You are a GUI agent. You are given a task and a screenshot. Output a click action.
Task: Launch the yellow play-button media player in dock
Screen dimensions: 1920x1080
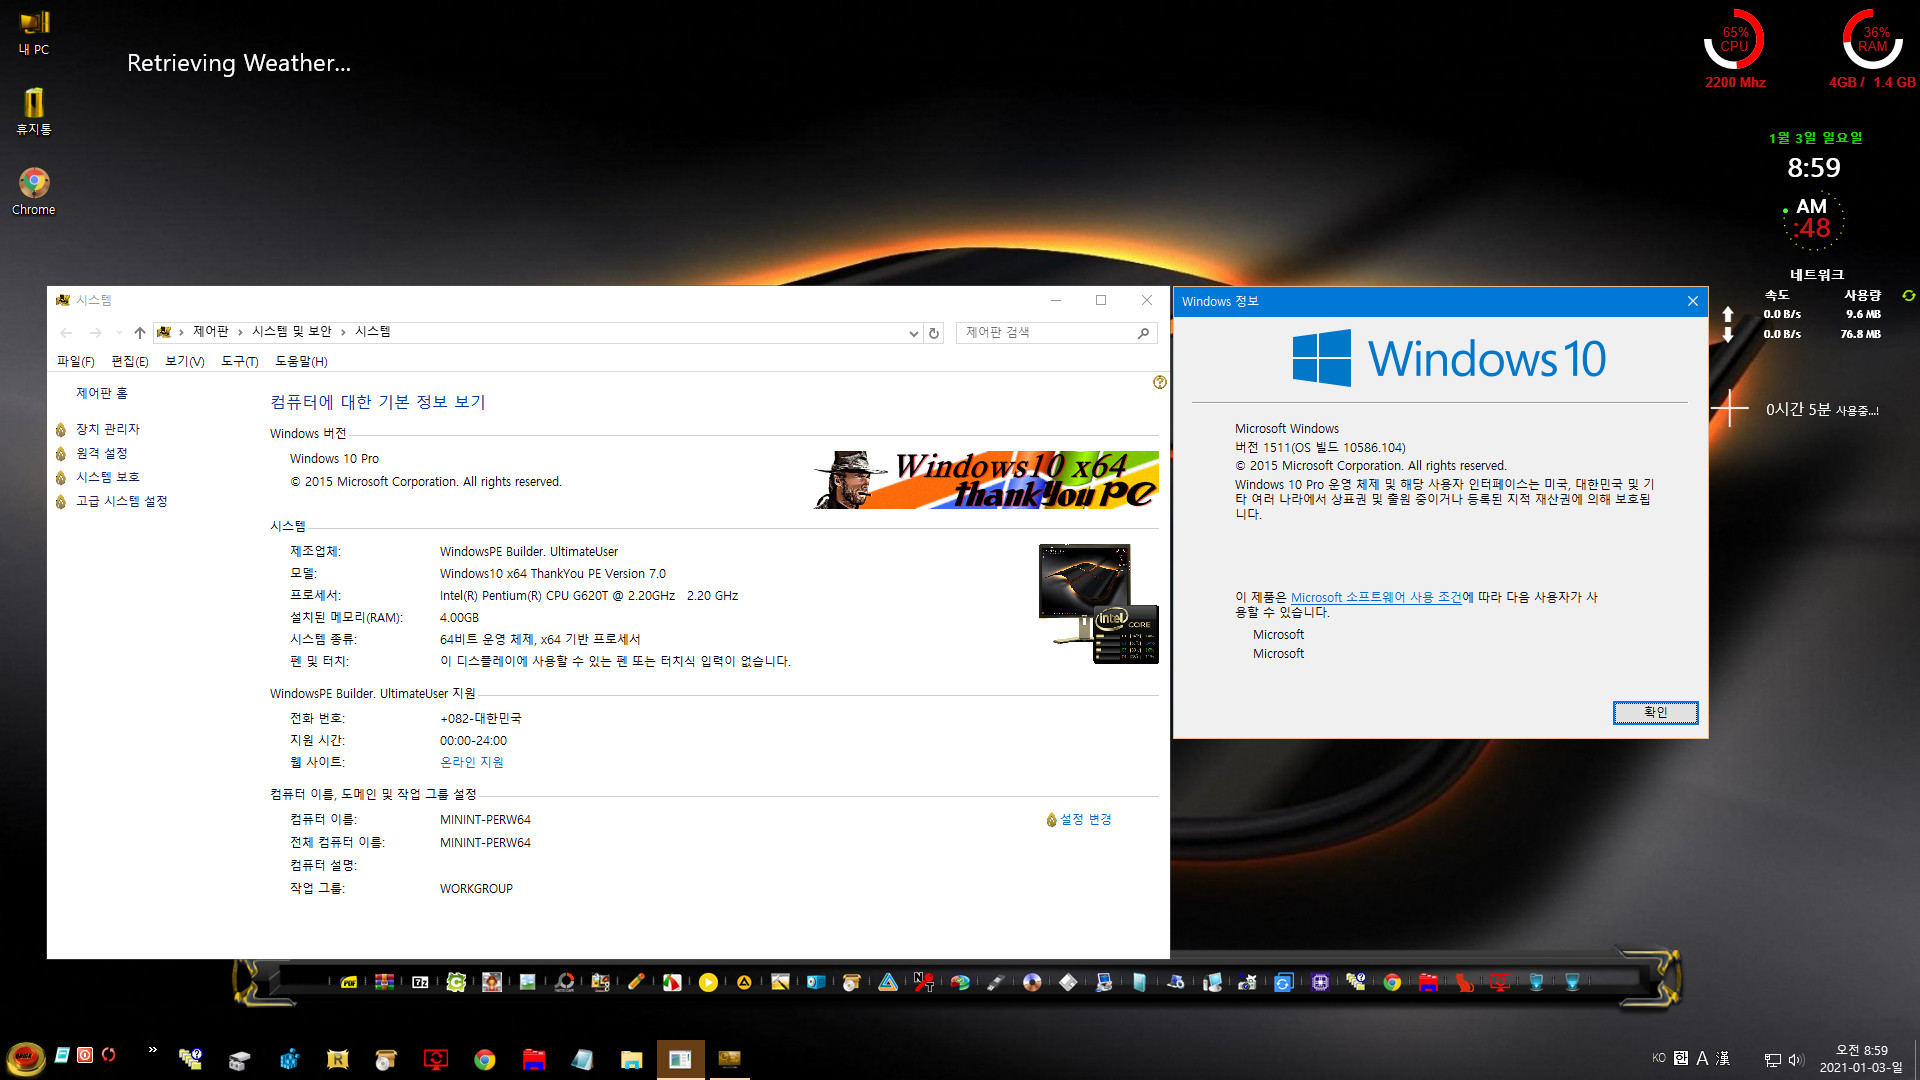pos(708,982)
